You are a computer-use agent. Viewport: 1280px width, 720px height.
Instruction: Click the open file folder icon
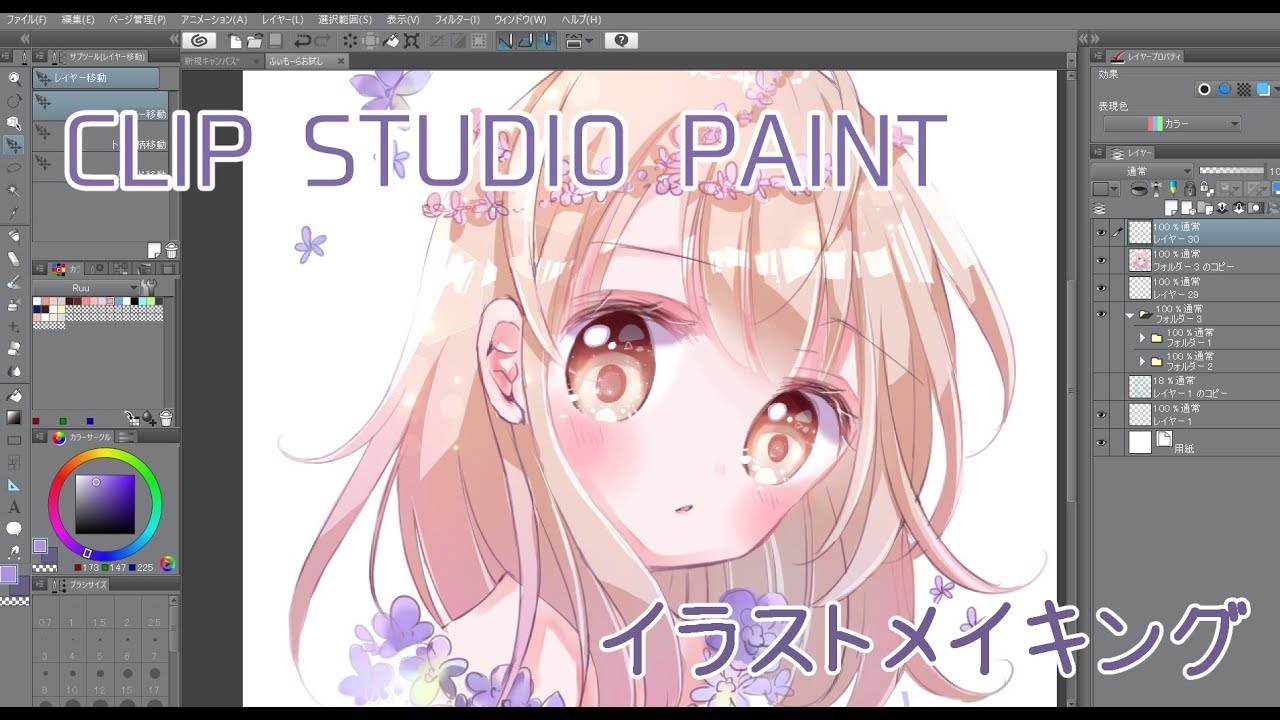[x=254, y=41]
